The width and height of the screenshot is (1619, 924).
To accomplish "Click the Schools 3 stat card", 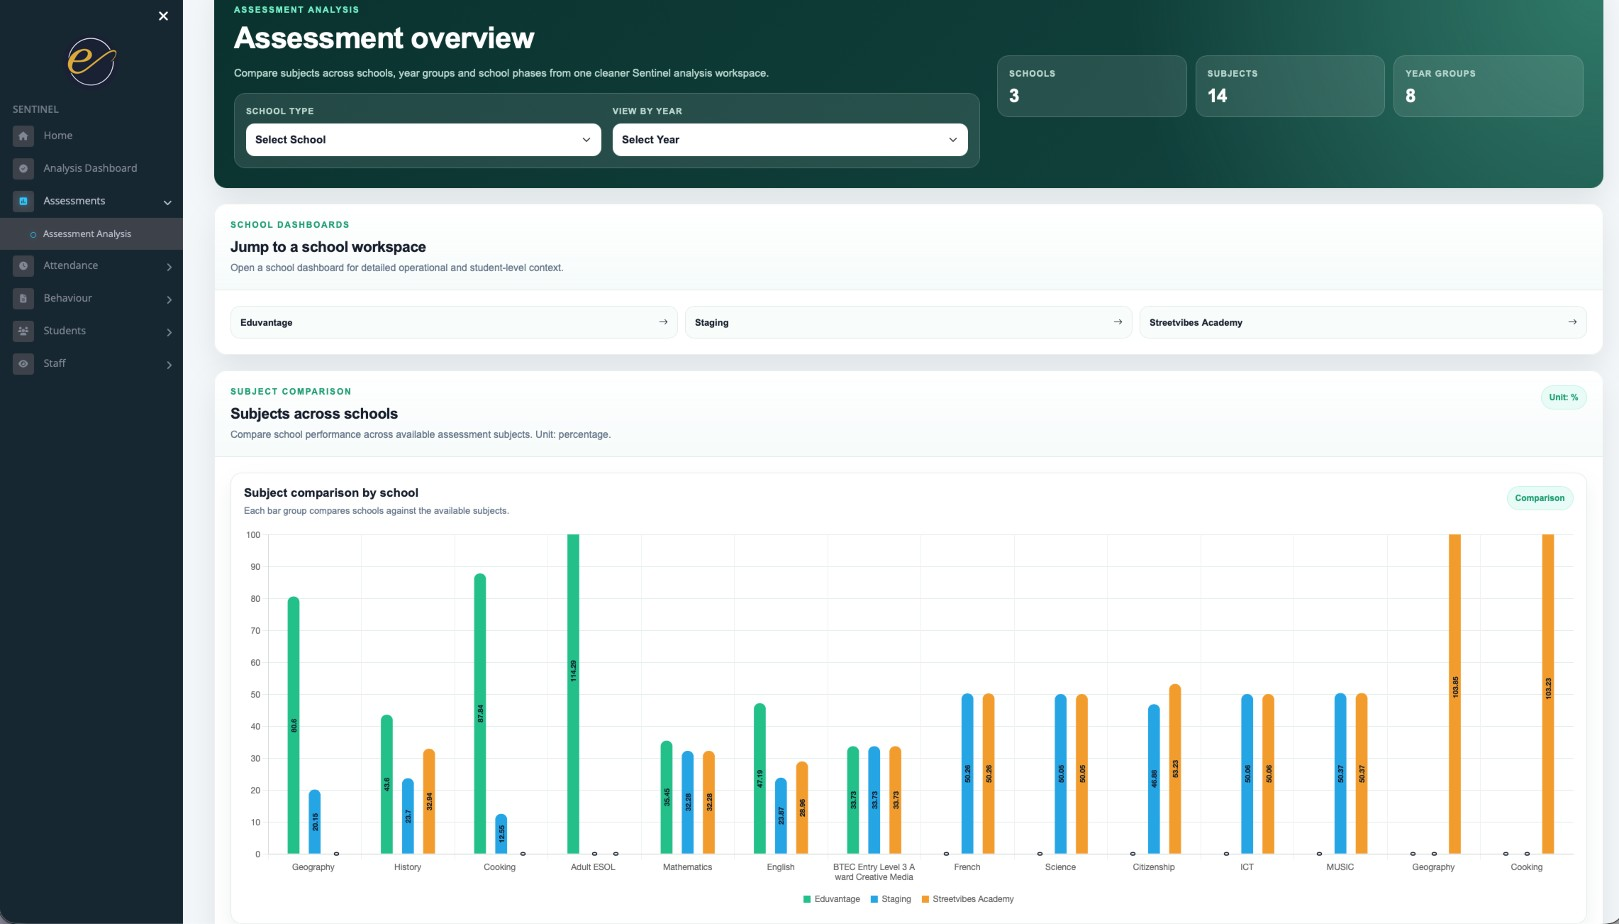I will 1092,86.
